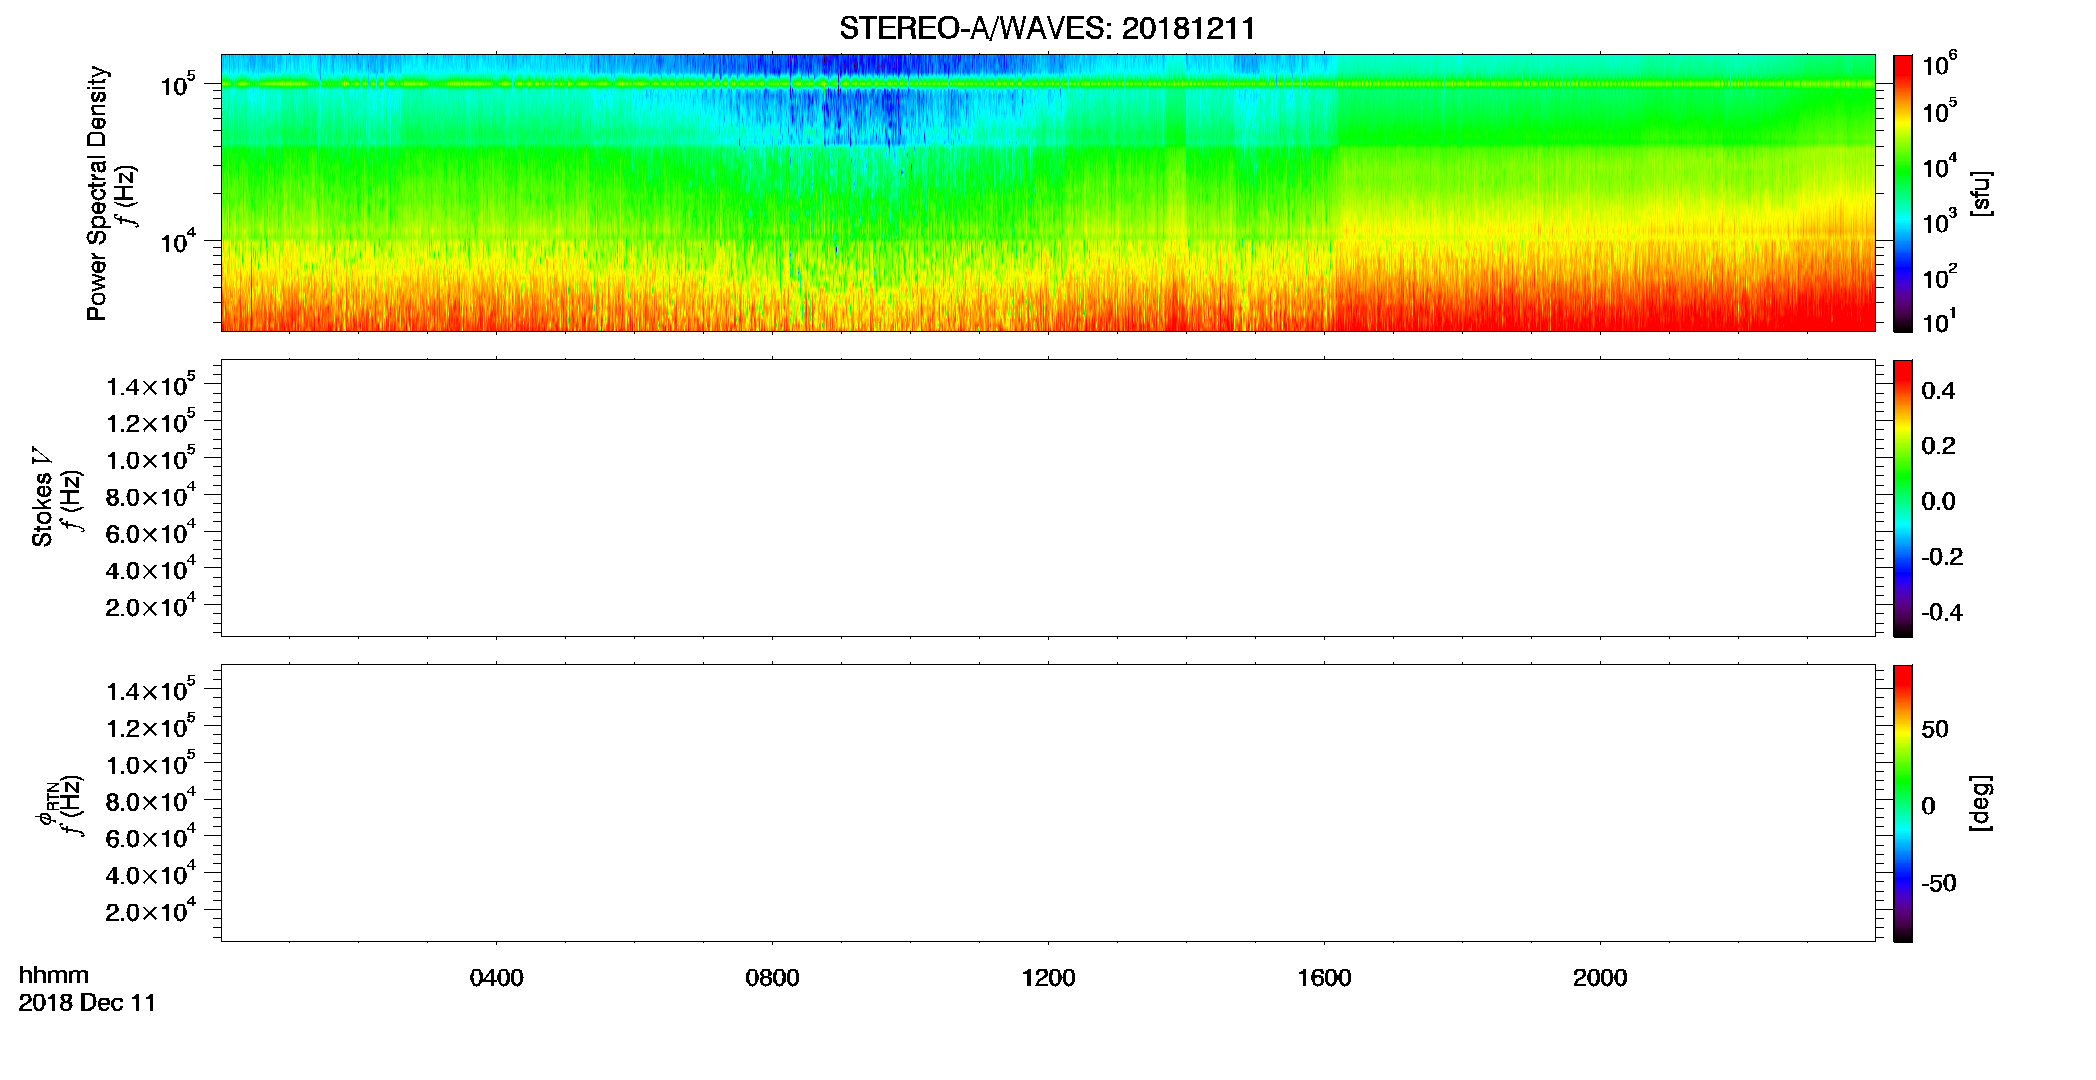Click the [deg] unit label on bottom colorbar

[1980, 803]
